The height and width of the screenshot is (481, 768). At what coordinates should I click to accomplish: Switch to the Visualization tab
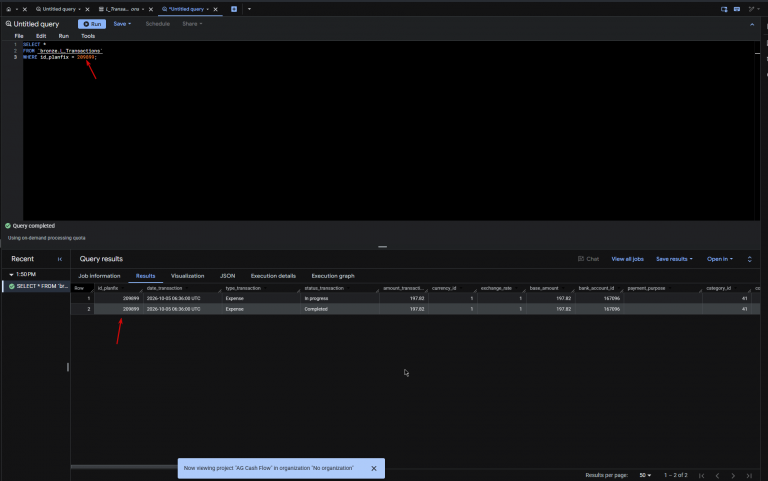(188, 276)
